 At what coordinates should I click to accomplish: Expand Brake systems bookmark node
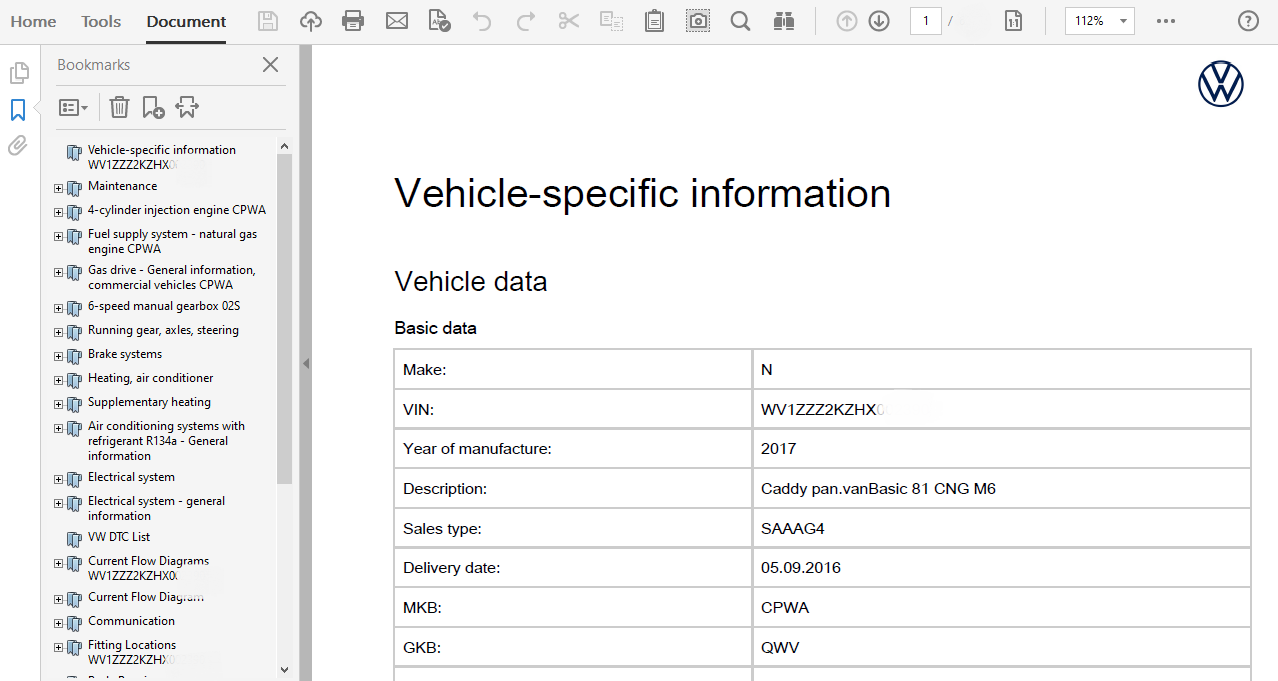[x=59, y=356]
